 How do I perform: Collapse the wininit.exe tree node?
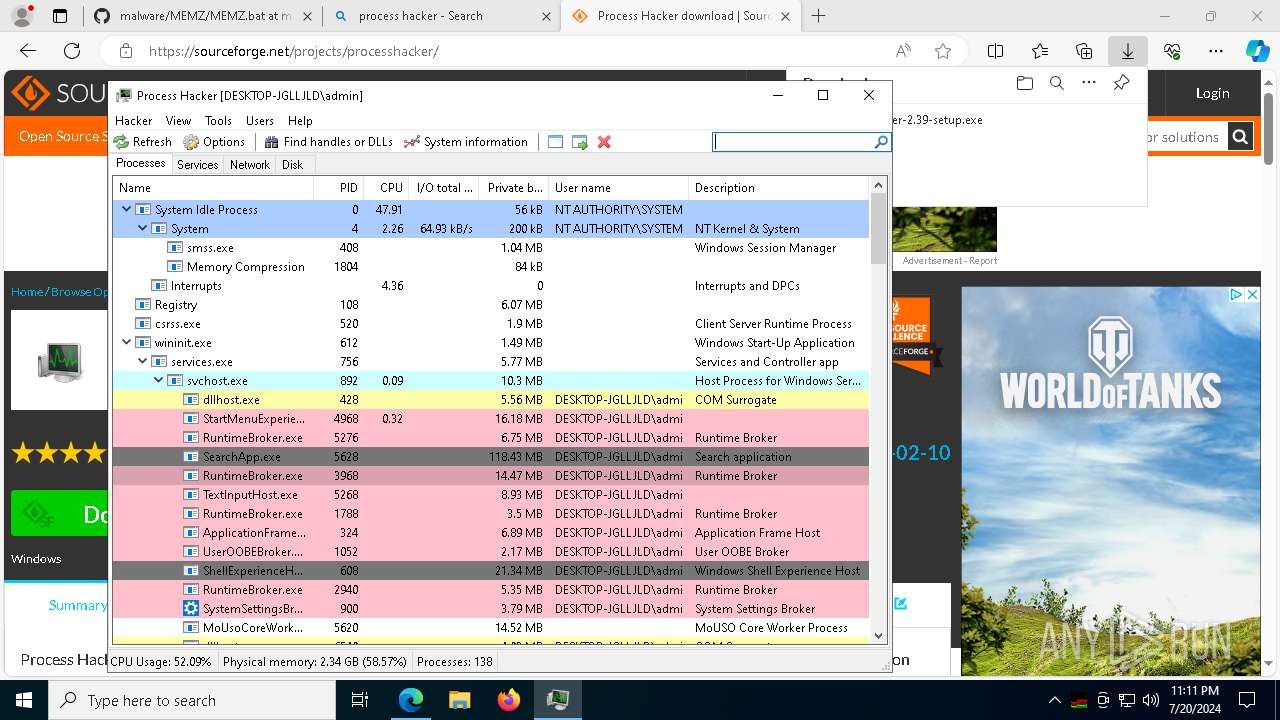[x=127, y=342]
